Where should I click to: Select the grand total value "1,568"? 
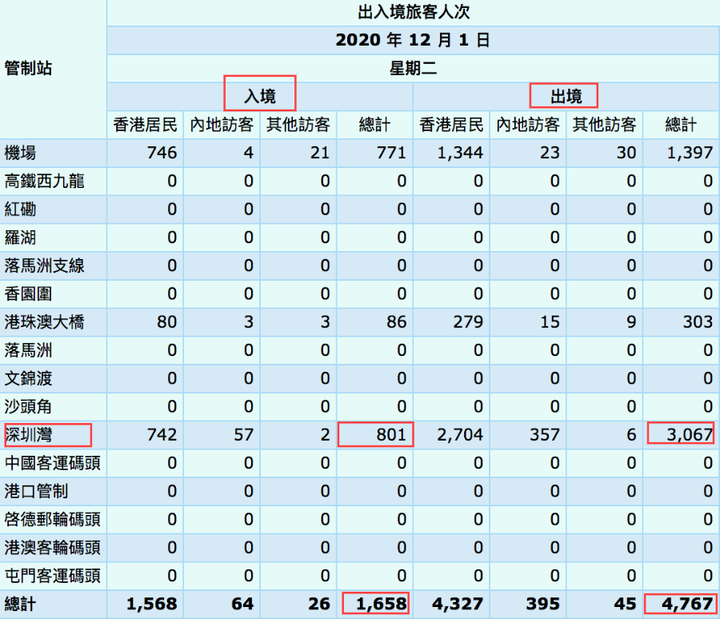click(152, 604)
